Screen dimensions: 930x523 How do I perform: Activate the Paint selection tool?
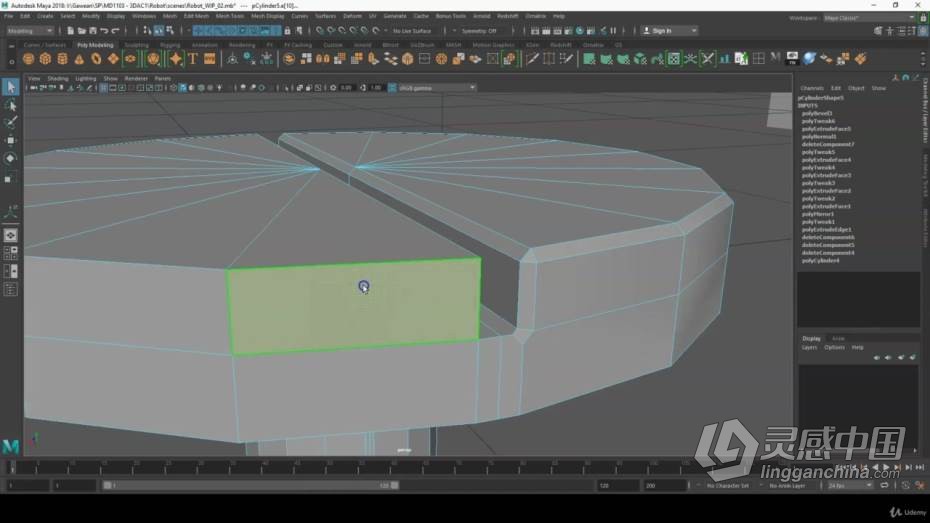11,123
